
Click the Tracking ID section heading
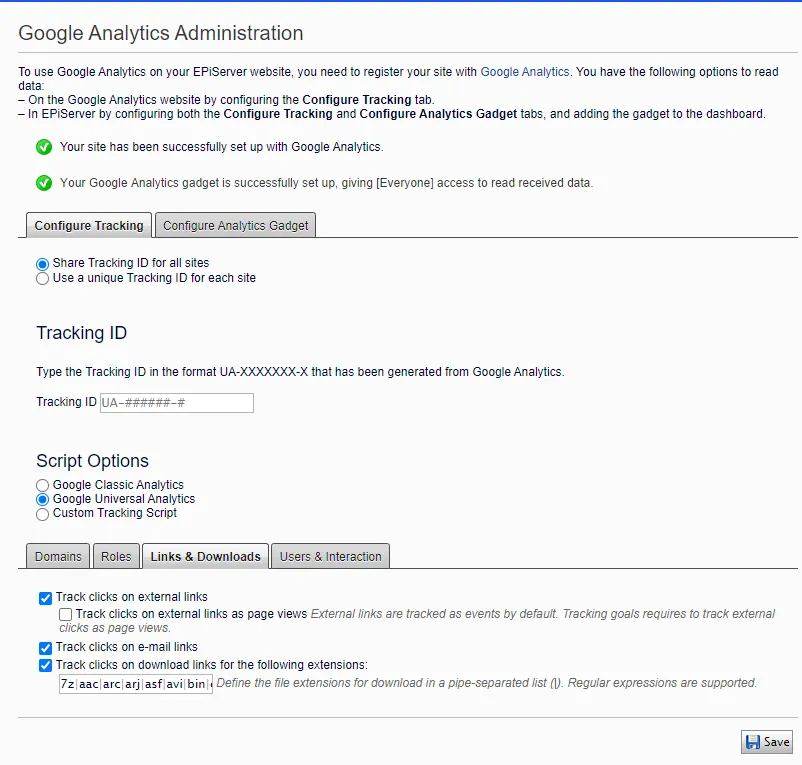(82, 333)
